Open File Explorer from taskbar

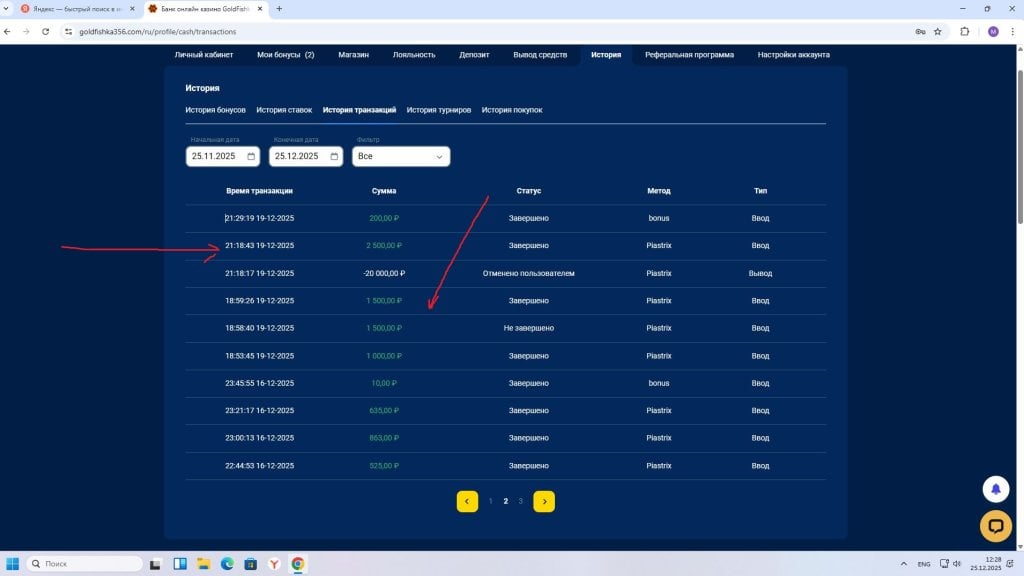203,564
